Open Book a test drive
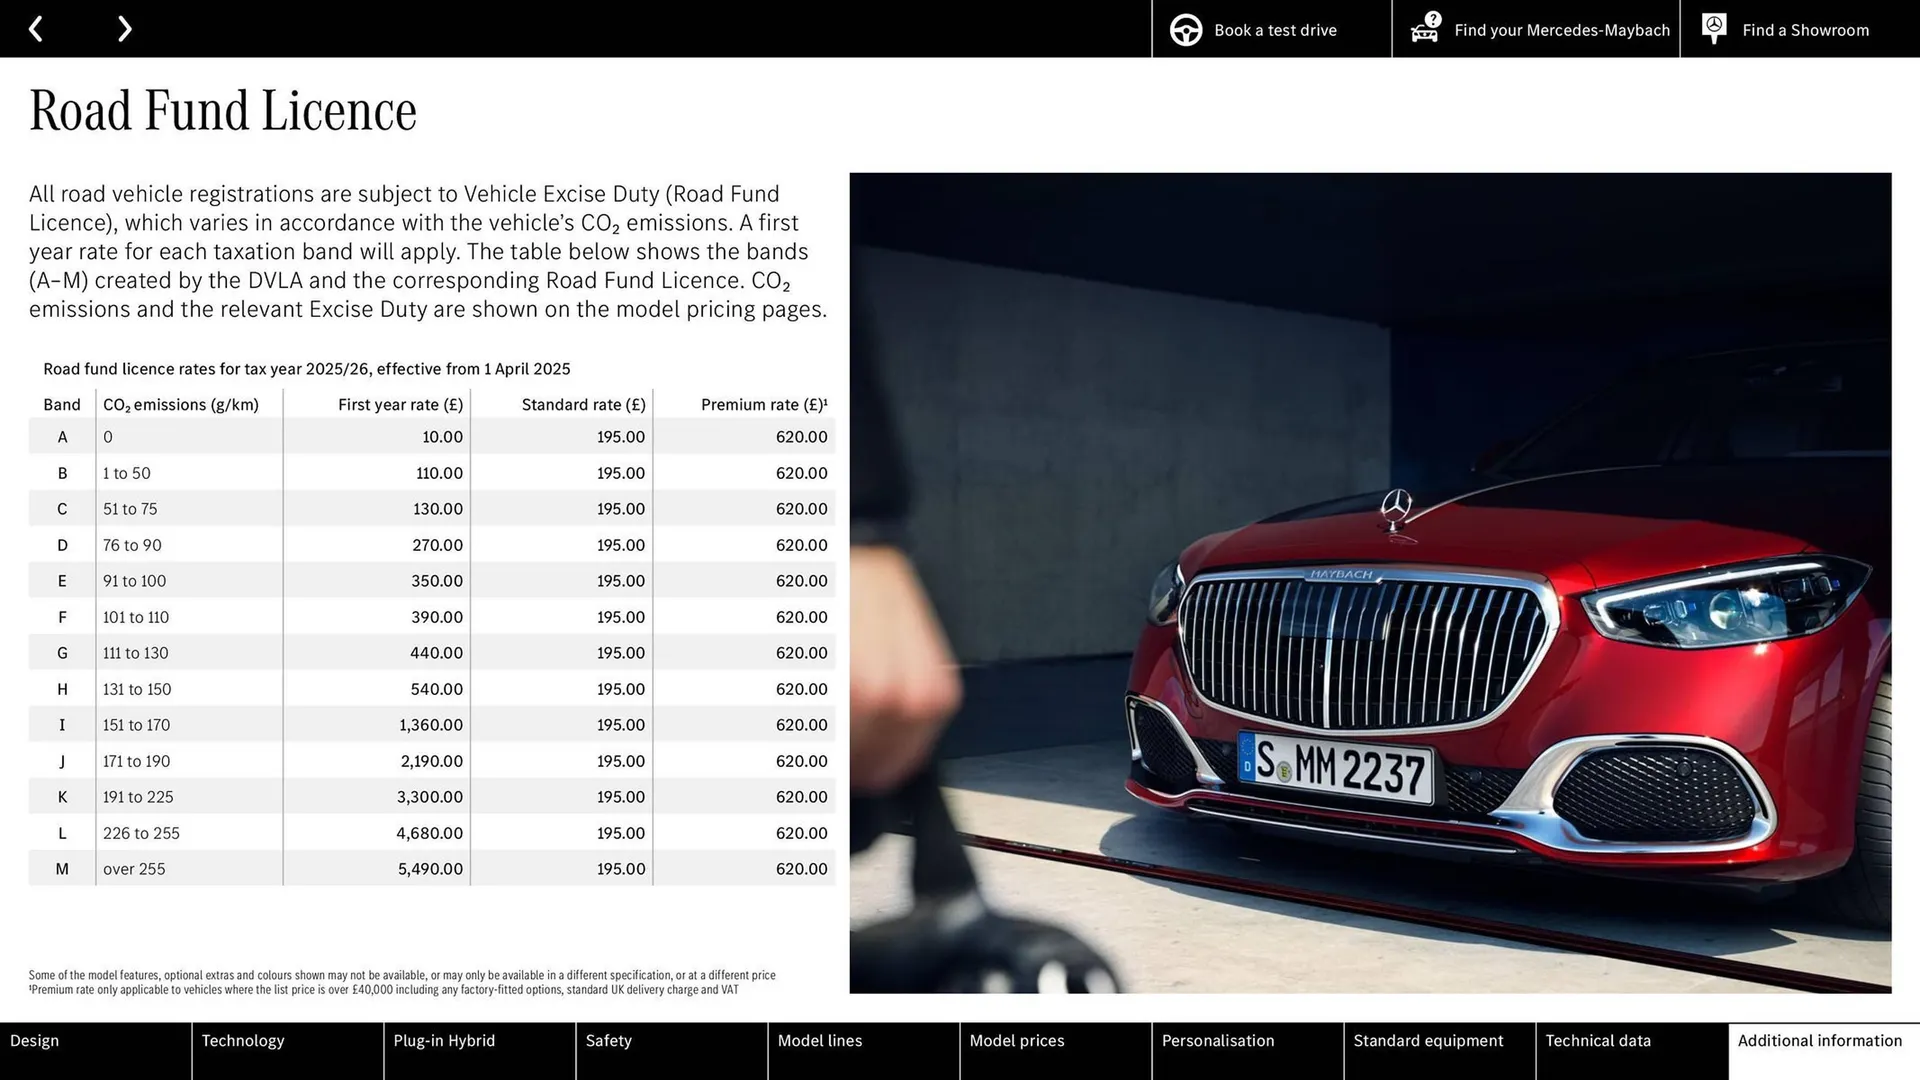The width and height of the screenshot is (1920, 1080). 1274,30
